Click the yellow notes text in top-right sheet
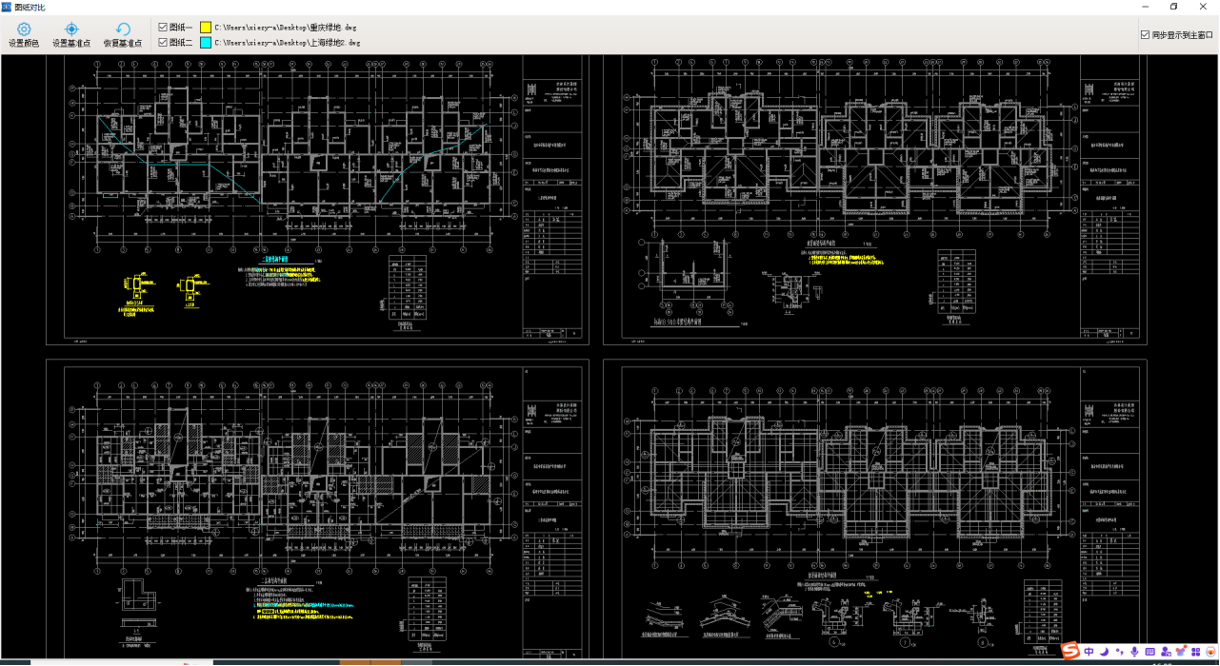The height and width of the screenshot is (666, 1220). tap(845, 262)
